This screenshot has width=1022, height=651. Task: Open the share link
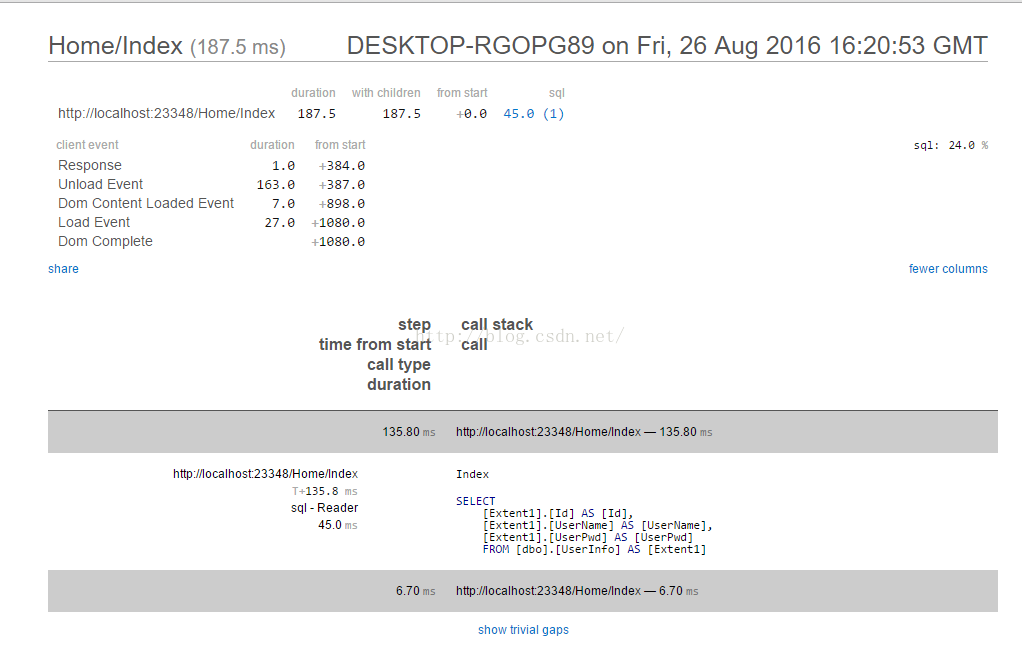63,268
